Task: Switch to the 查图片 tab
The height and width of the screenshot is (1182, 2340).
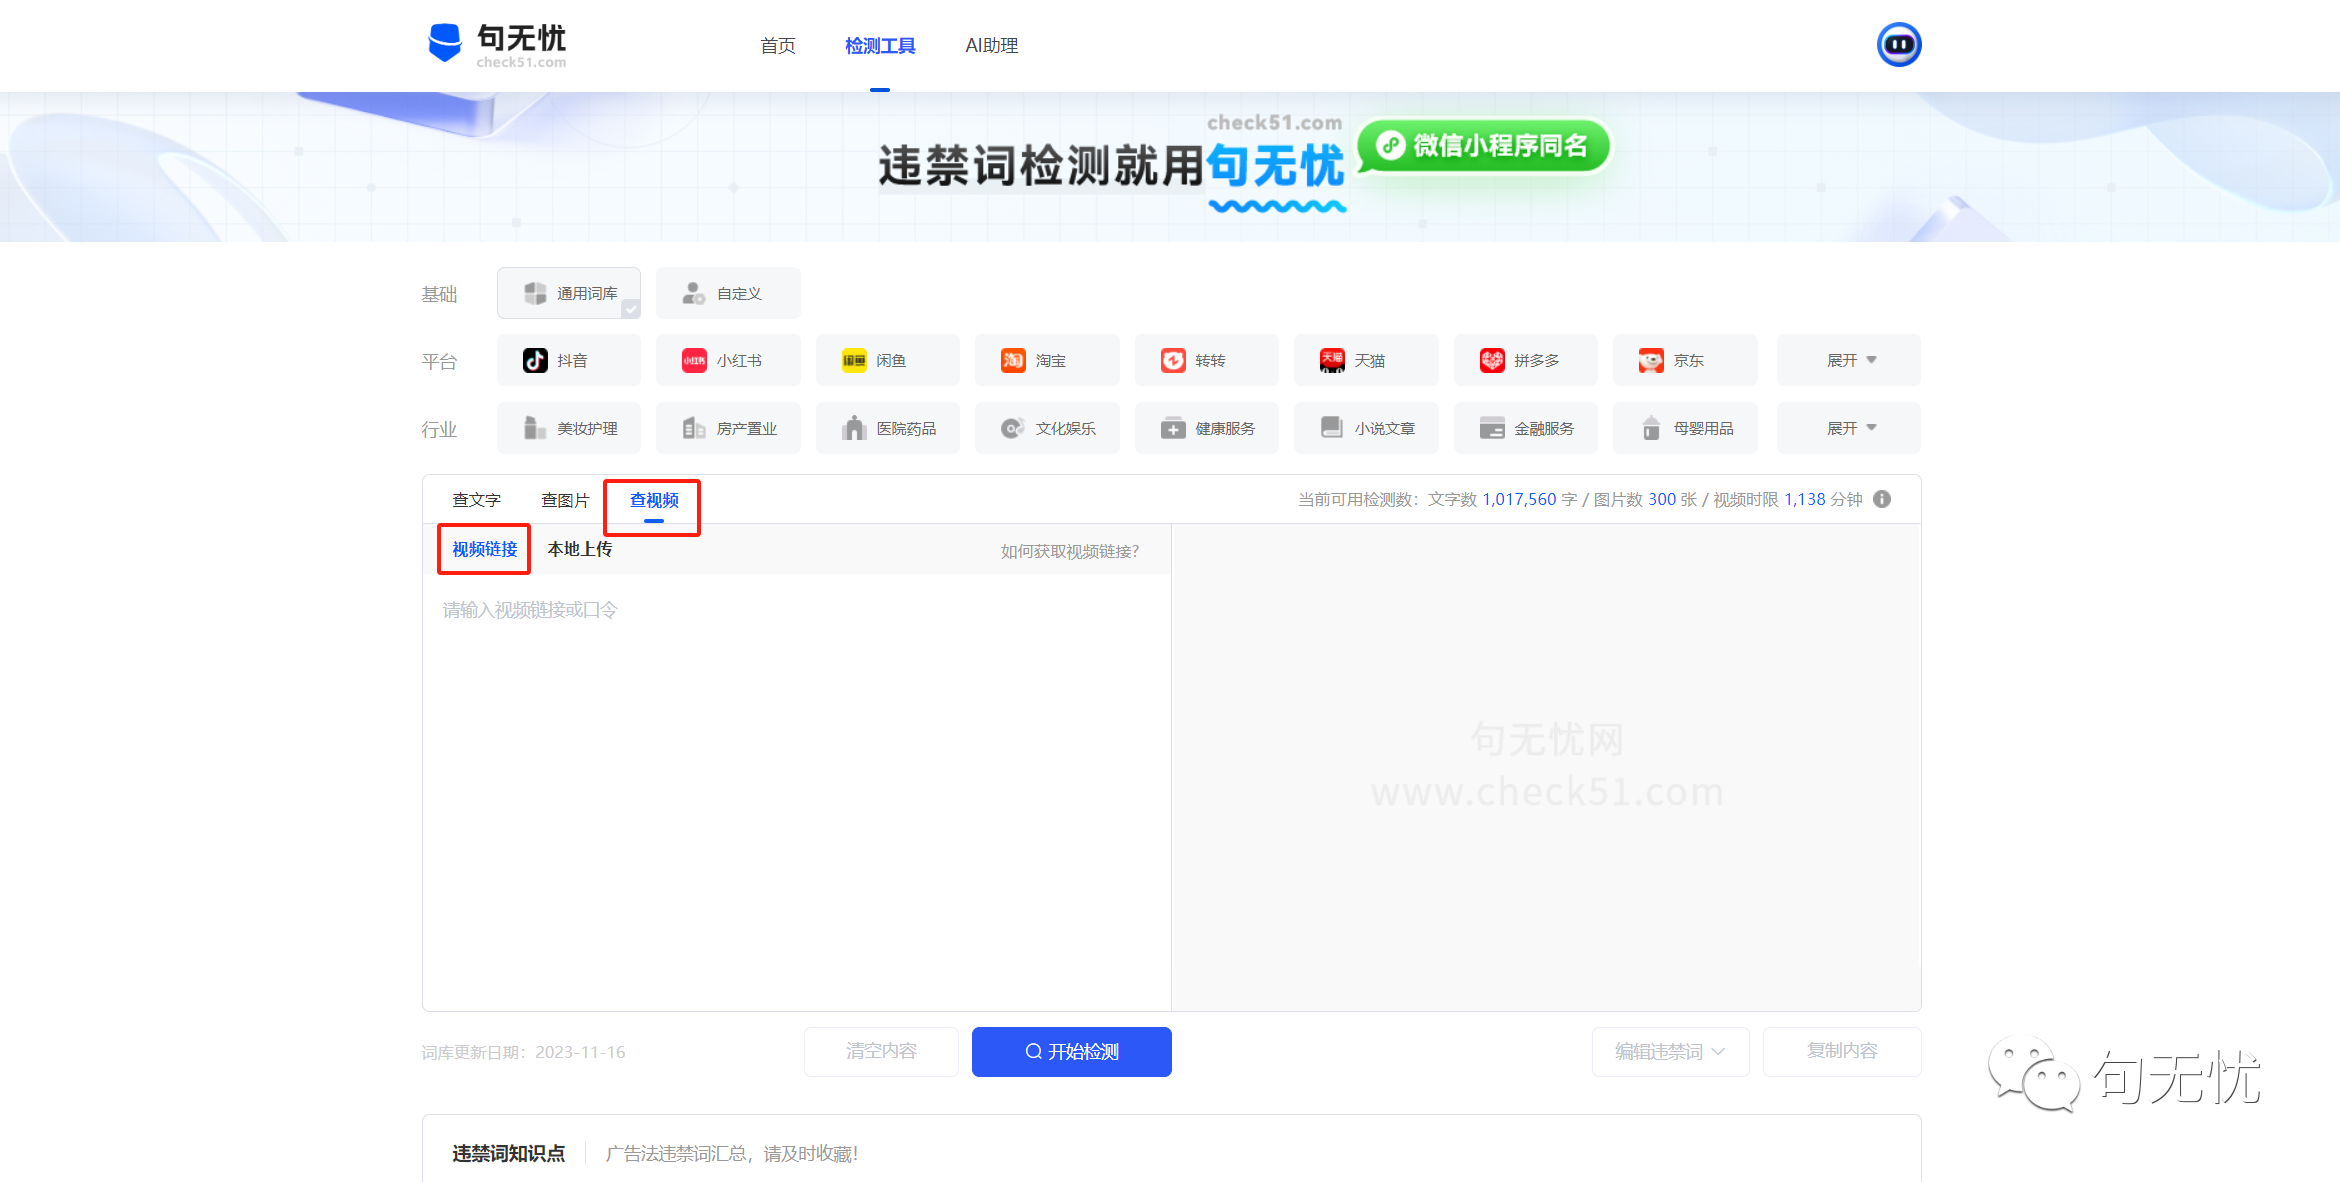Action: (565, 500)
